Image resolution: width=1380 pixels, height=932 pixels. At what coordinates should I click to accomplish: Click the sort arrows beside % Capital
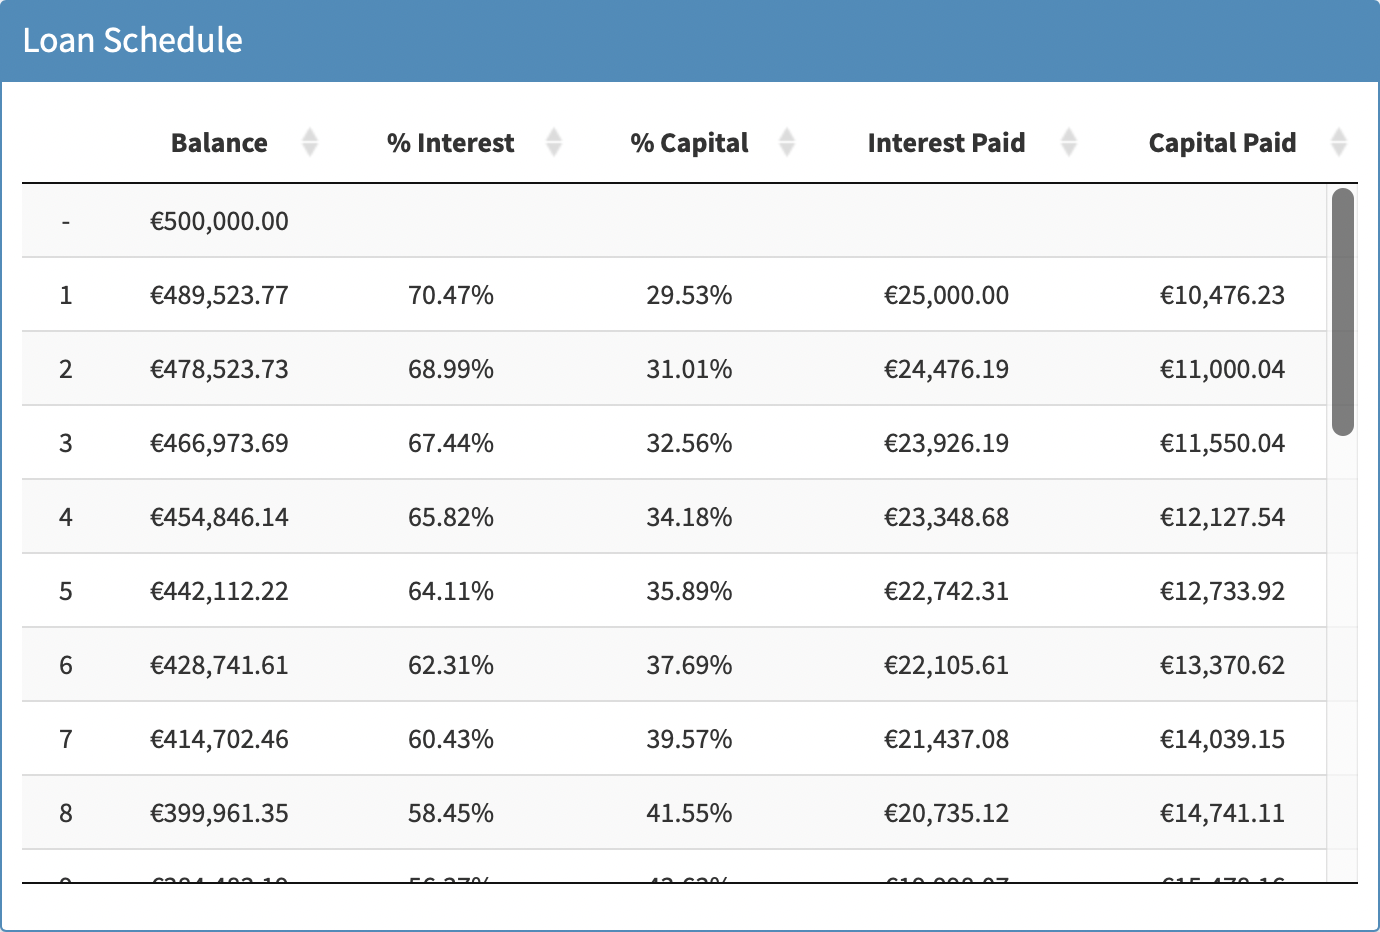[787, 143]
